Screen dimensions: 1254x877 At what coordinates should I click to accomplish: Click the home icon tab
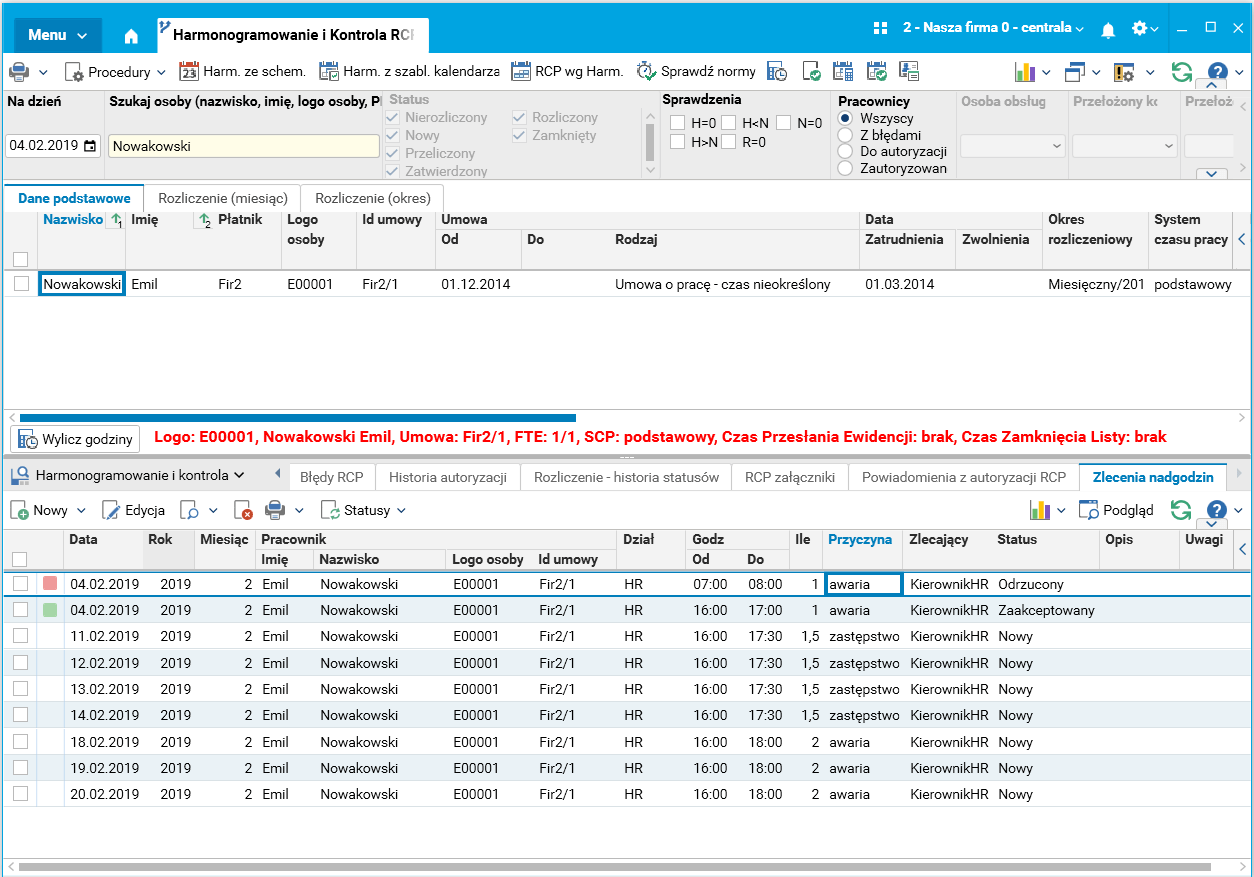coord(131,36)
